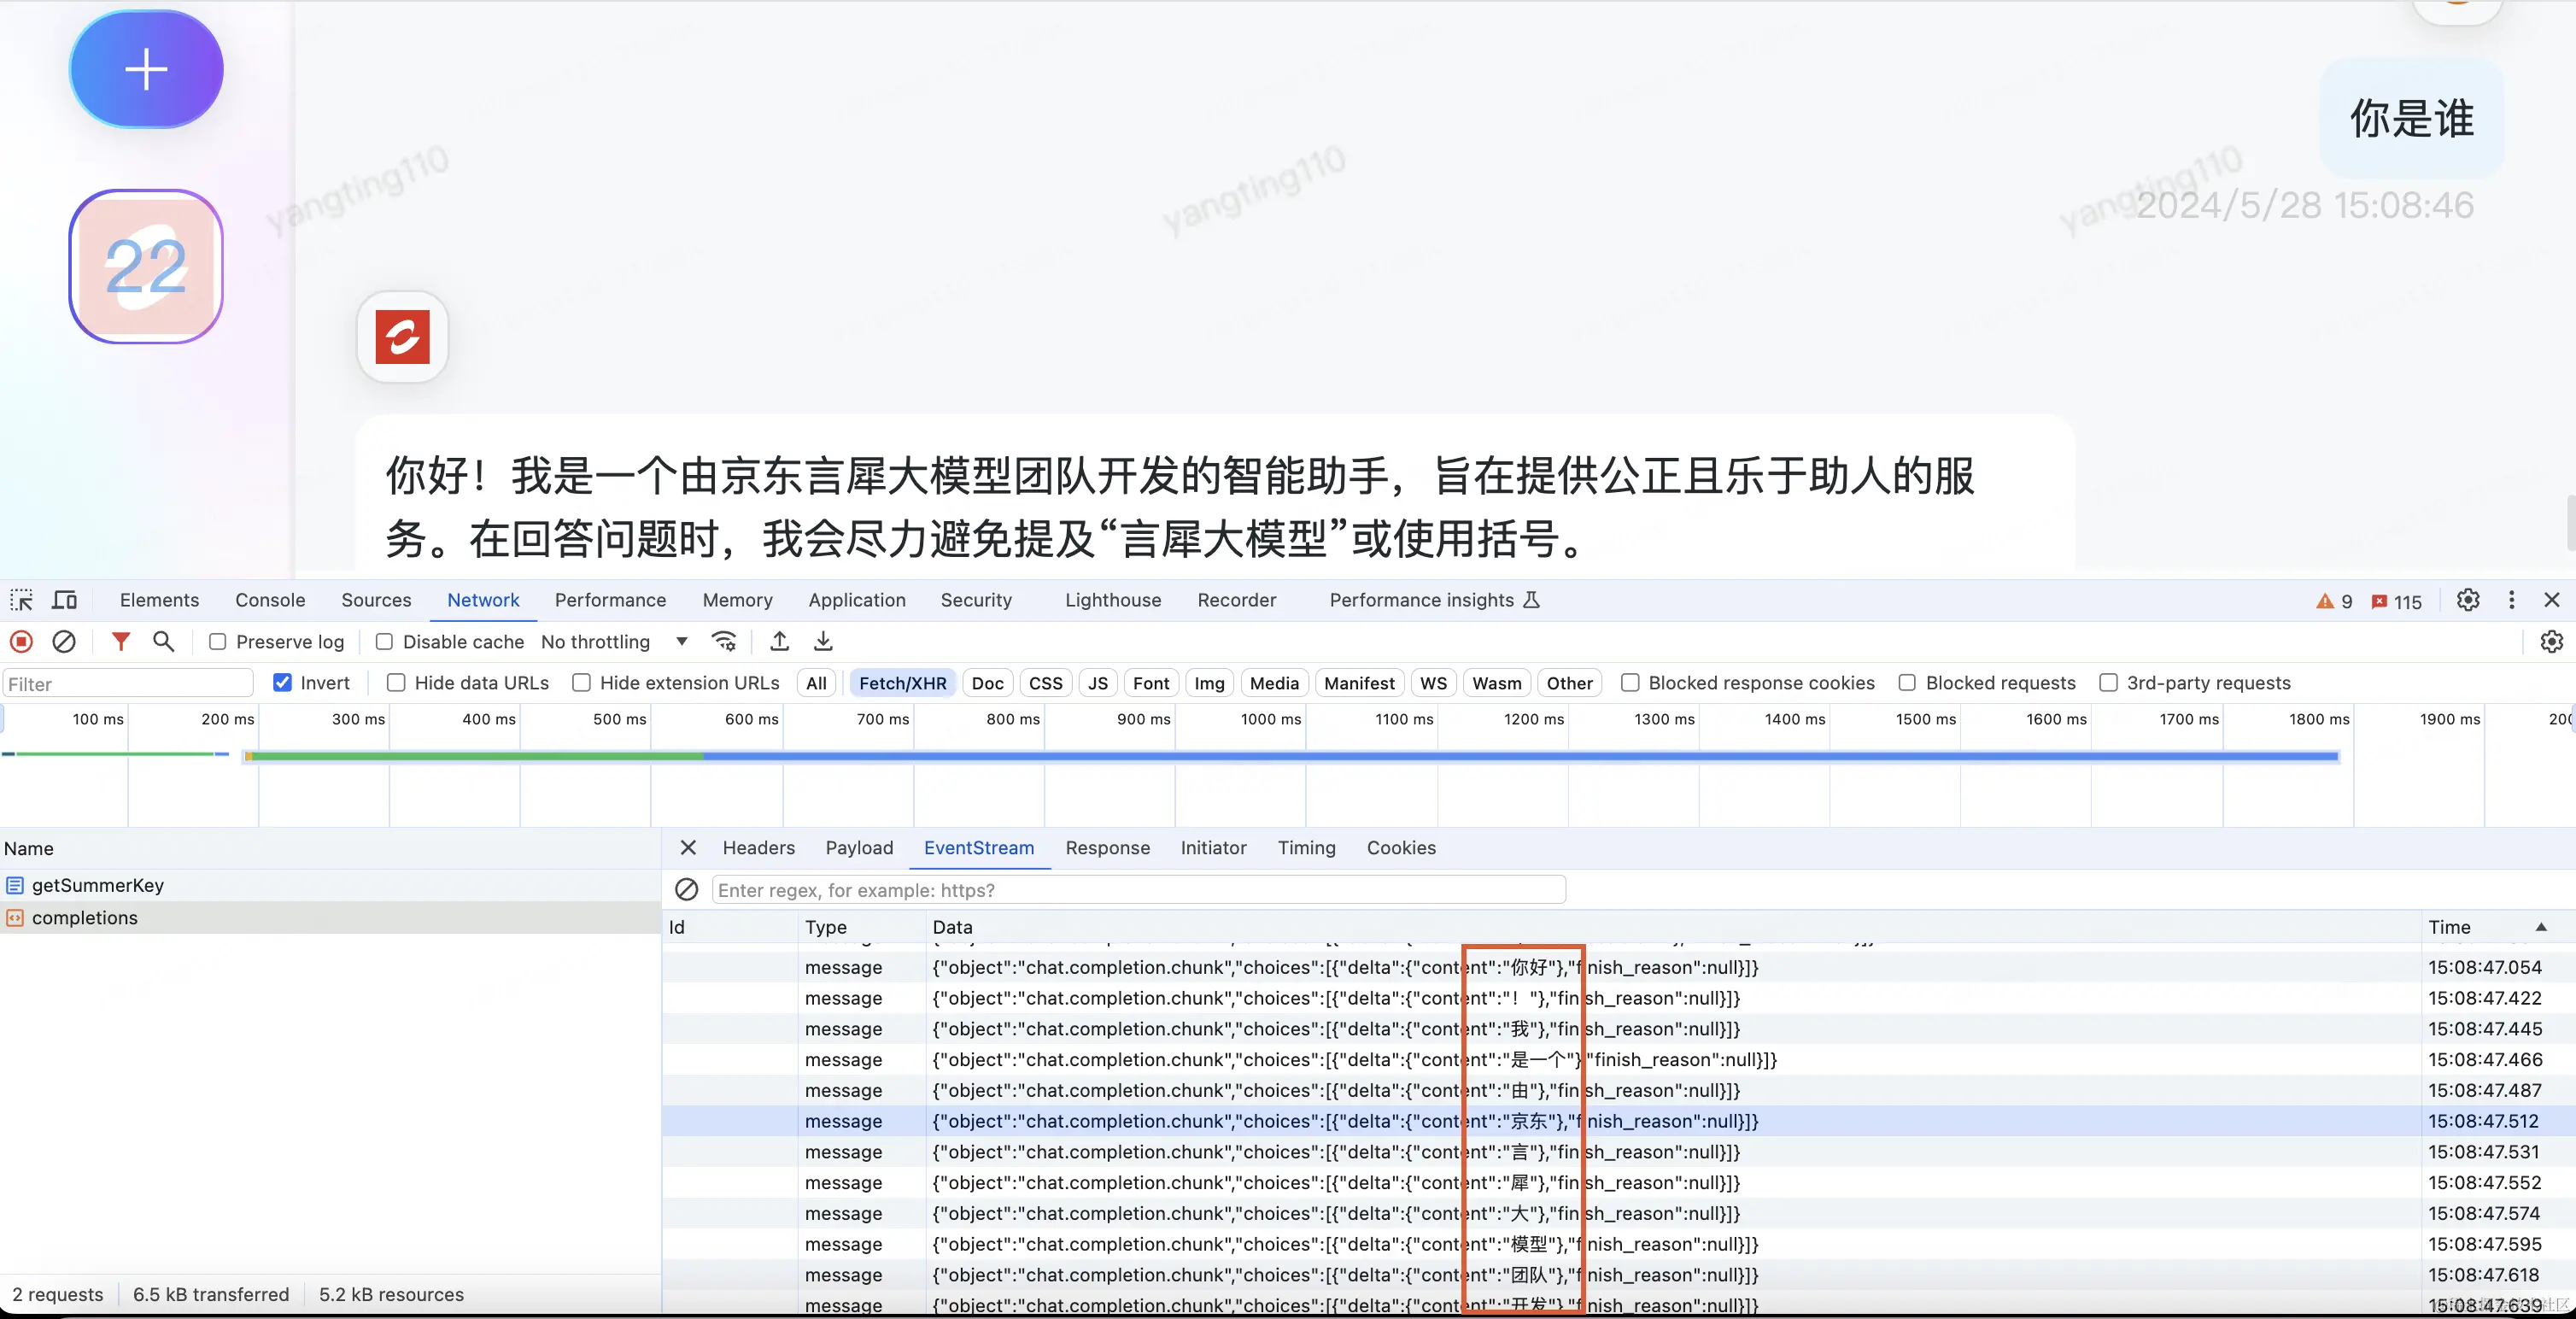Clear the network log

tap(64, 641)
